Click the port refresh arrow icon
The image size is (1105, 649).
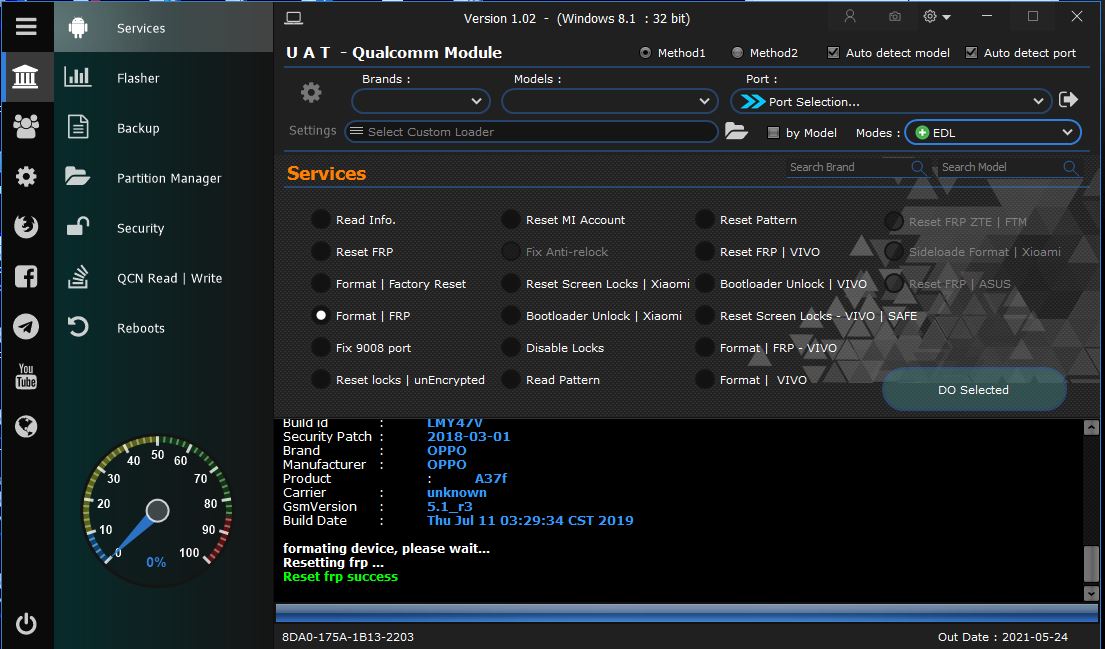click(1068, 100)
